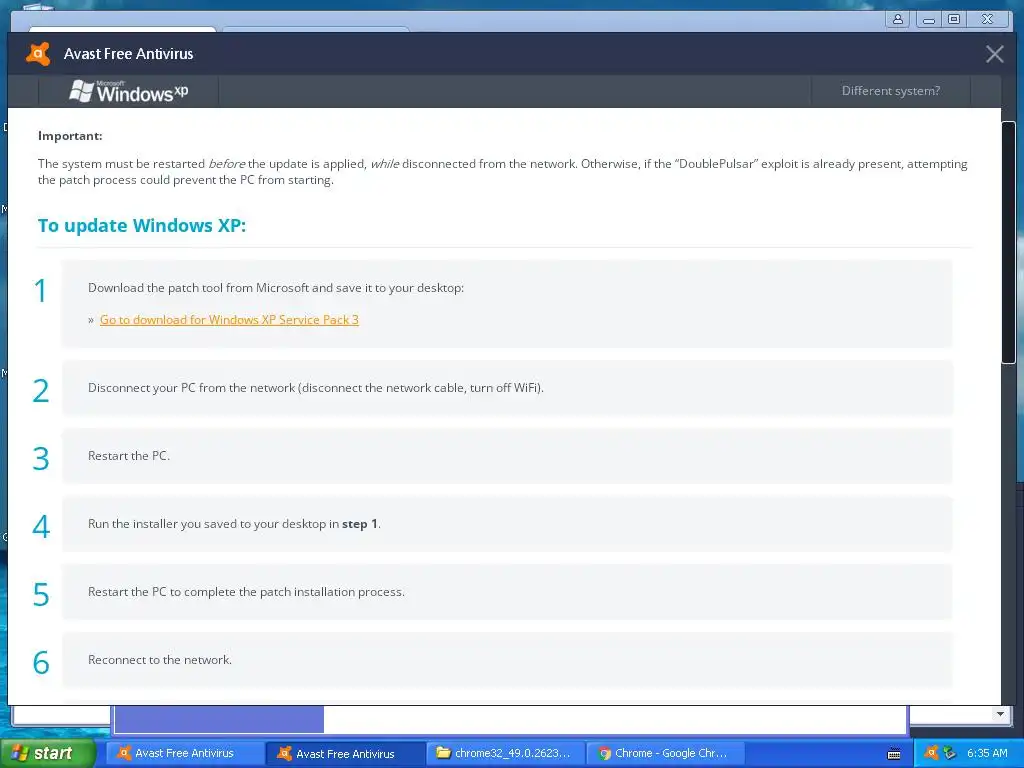Click the step 2 "Disconnect your PC" text
The image size is (1024, 768).
[316, 388]
